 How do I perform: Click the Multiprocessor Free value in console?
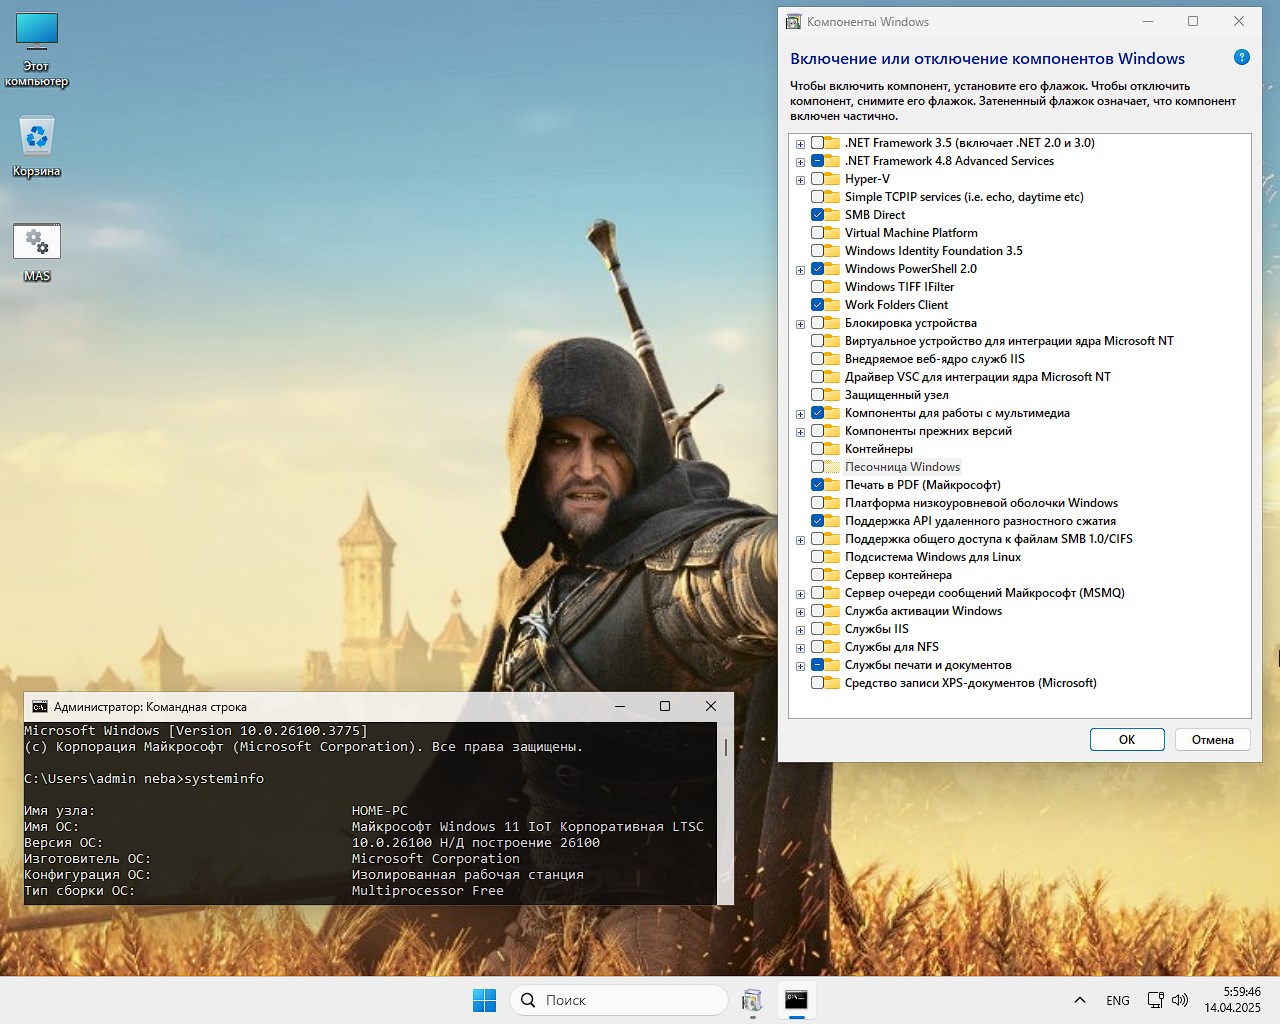click(428, 890)
